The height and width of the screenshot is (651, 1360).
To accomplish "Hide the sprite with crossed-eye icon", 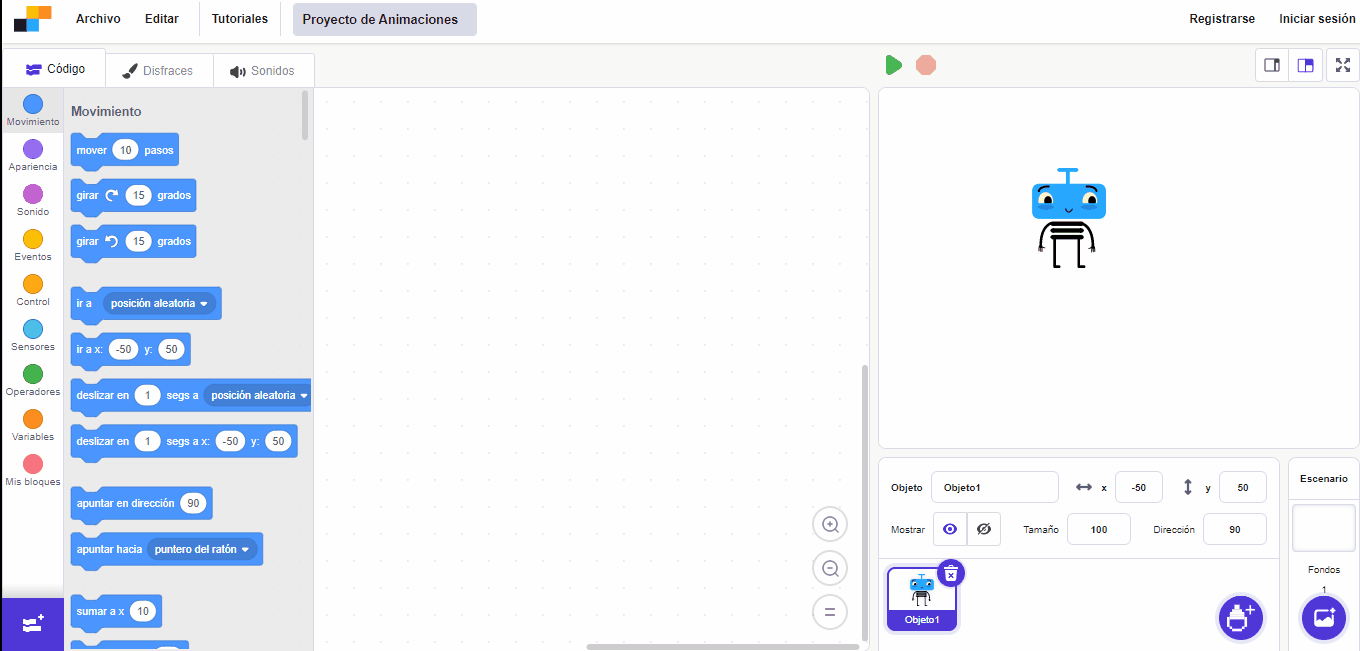I will (x=983, y=529).
